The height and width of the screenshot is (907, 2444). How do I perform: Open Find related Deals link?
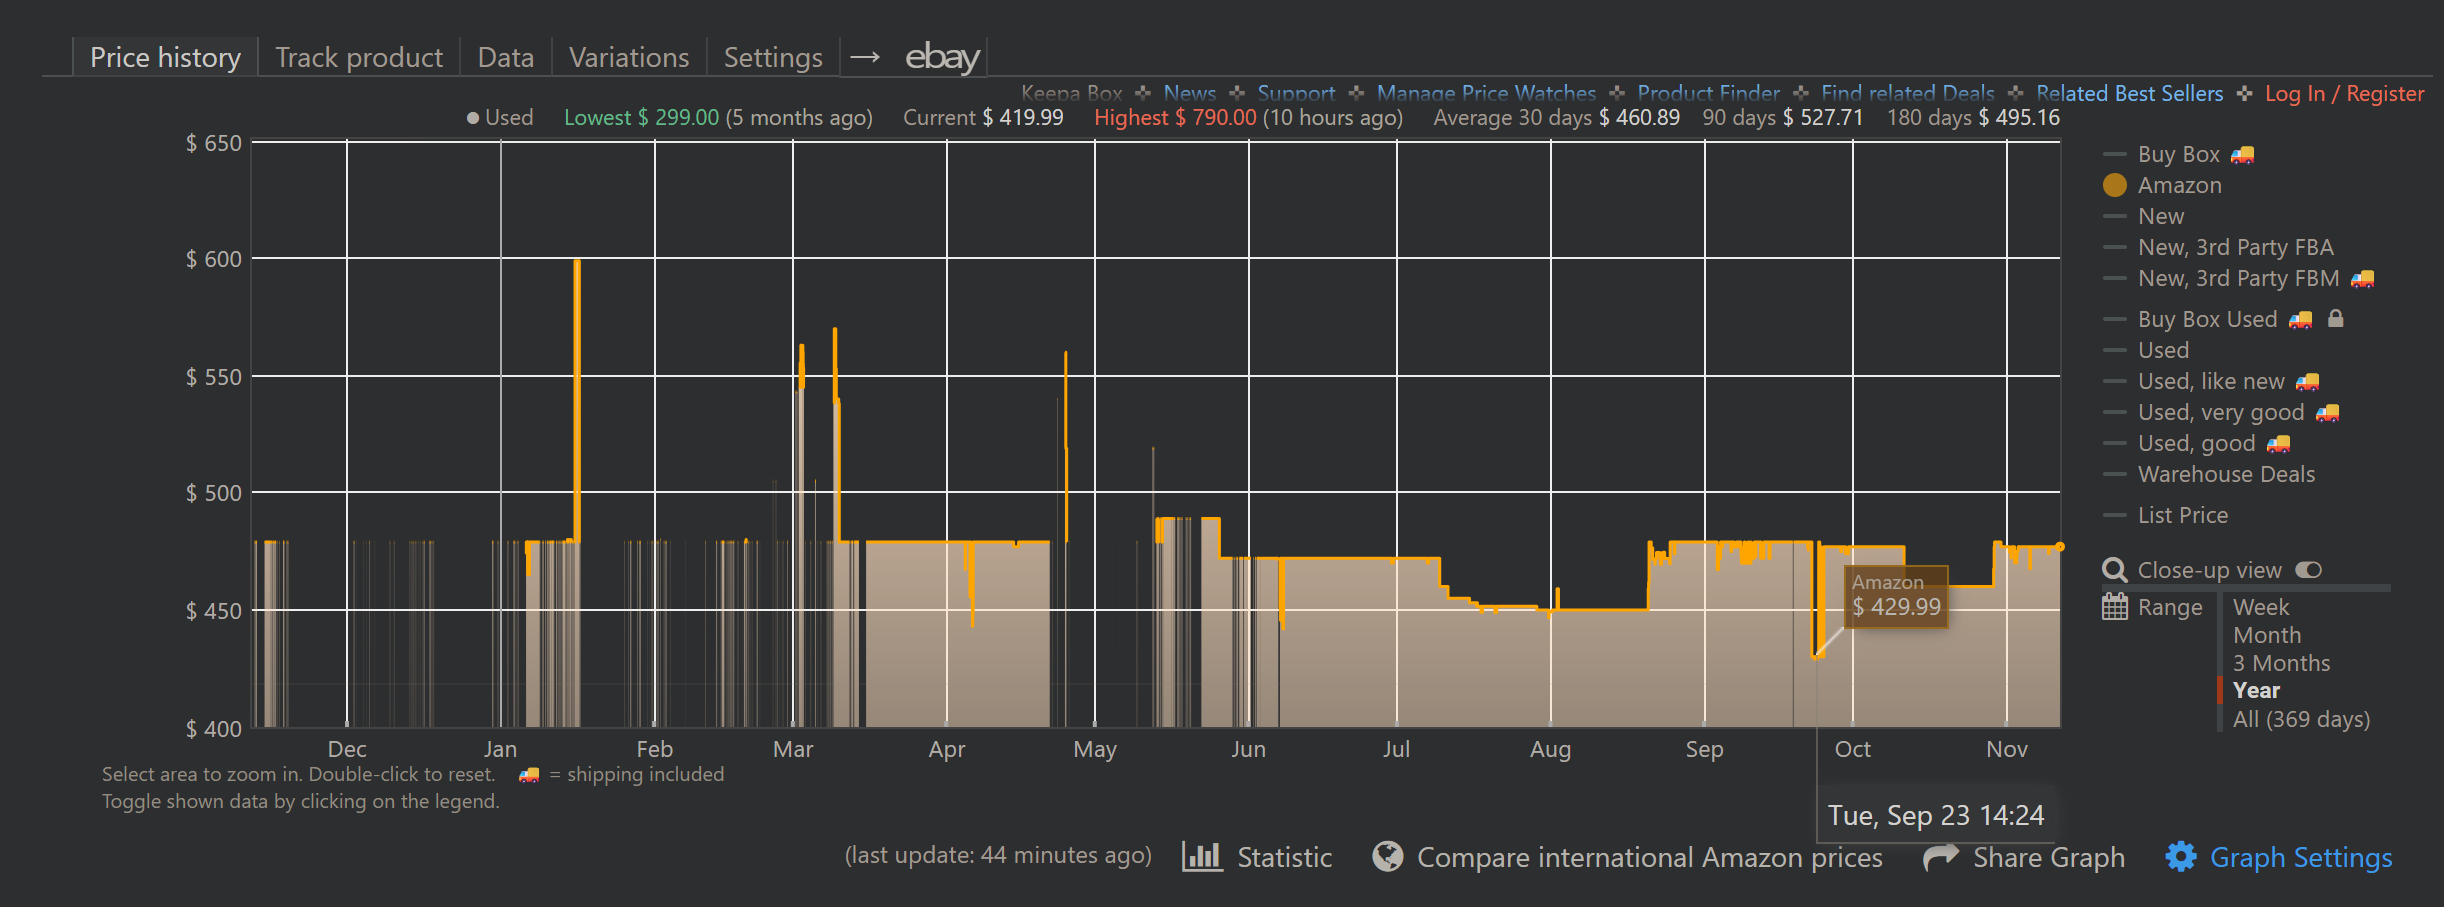(1908, 94)
